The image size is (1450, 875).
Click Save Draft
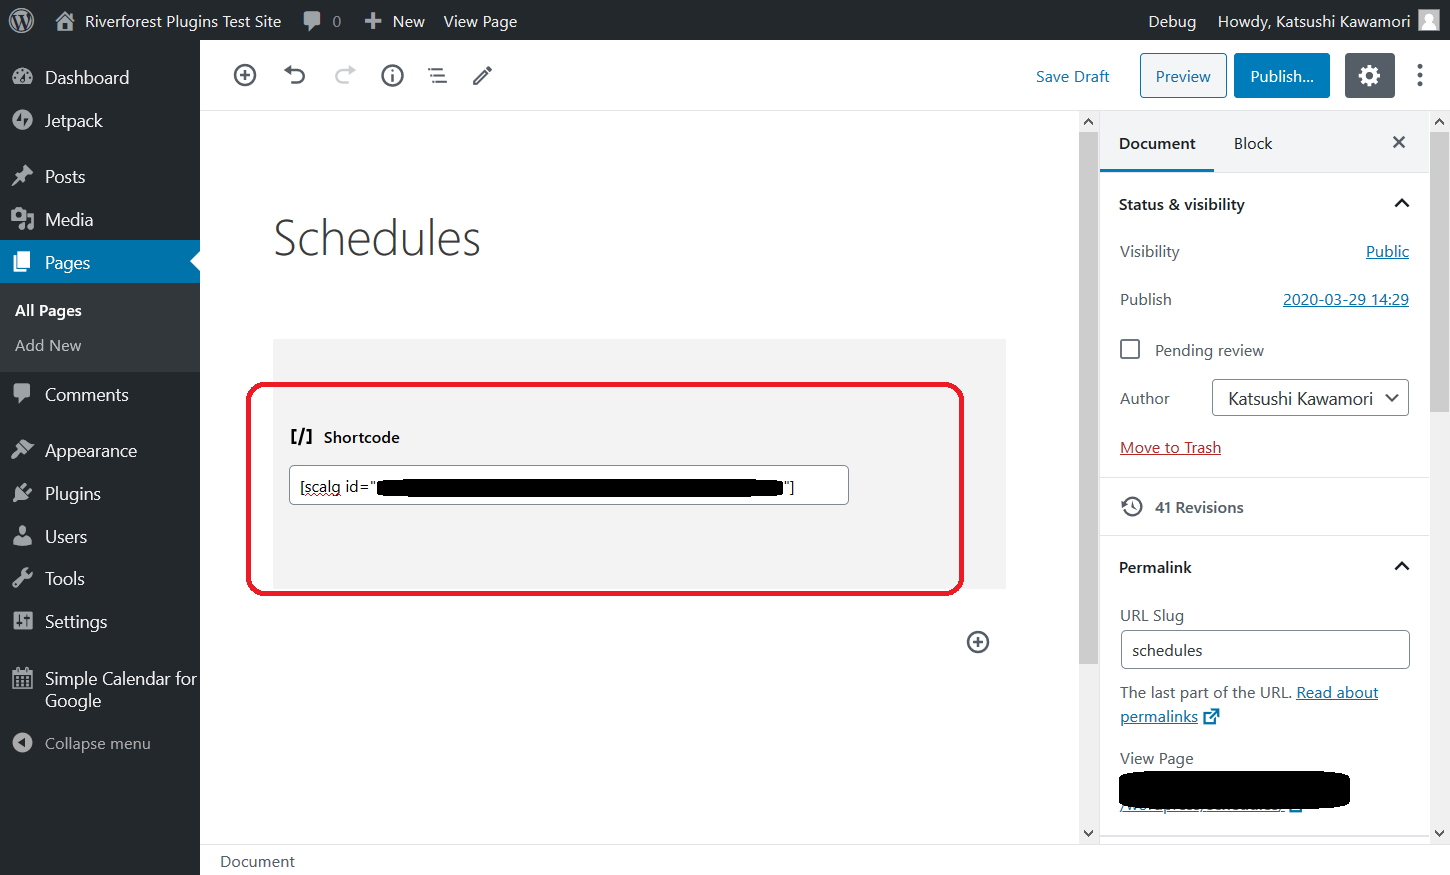1072,76
